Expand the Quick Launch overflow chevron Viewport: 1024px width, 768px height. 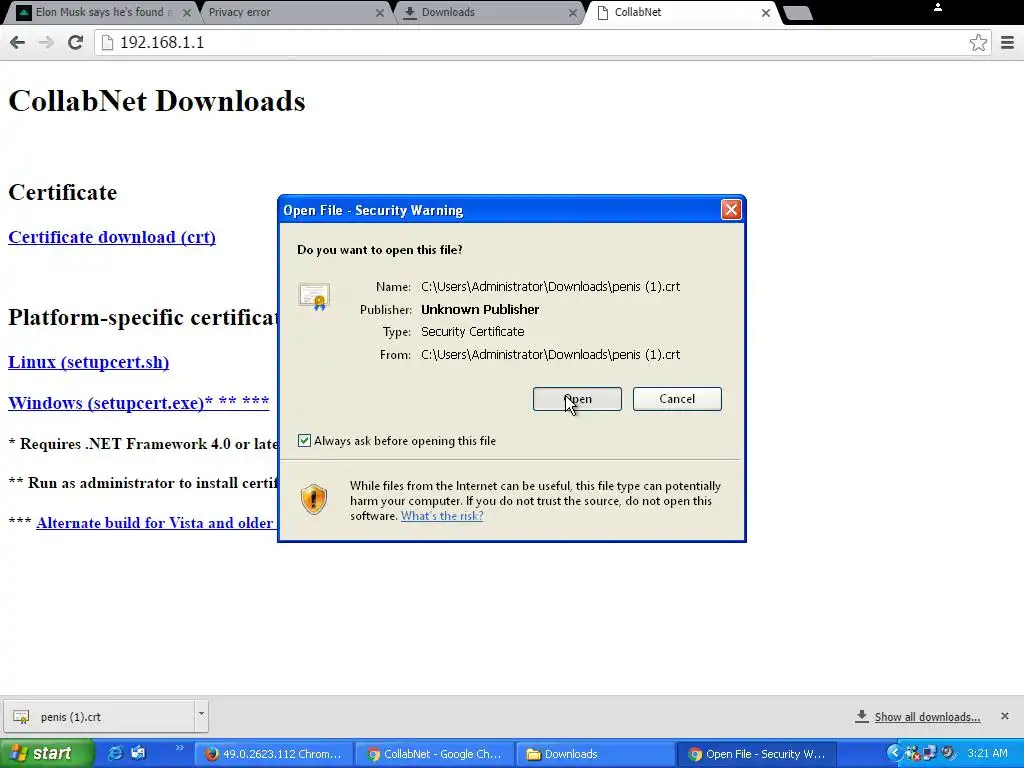[180, 748]
